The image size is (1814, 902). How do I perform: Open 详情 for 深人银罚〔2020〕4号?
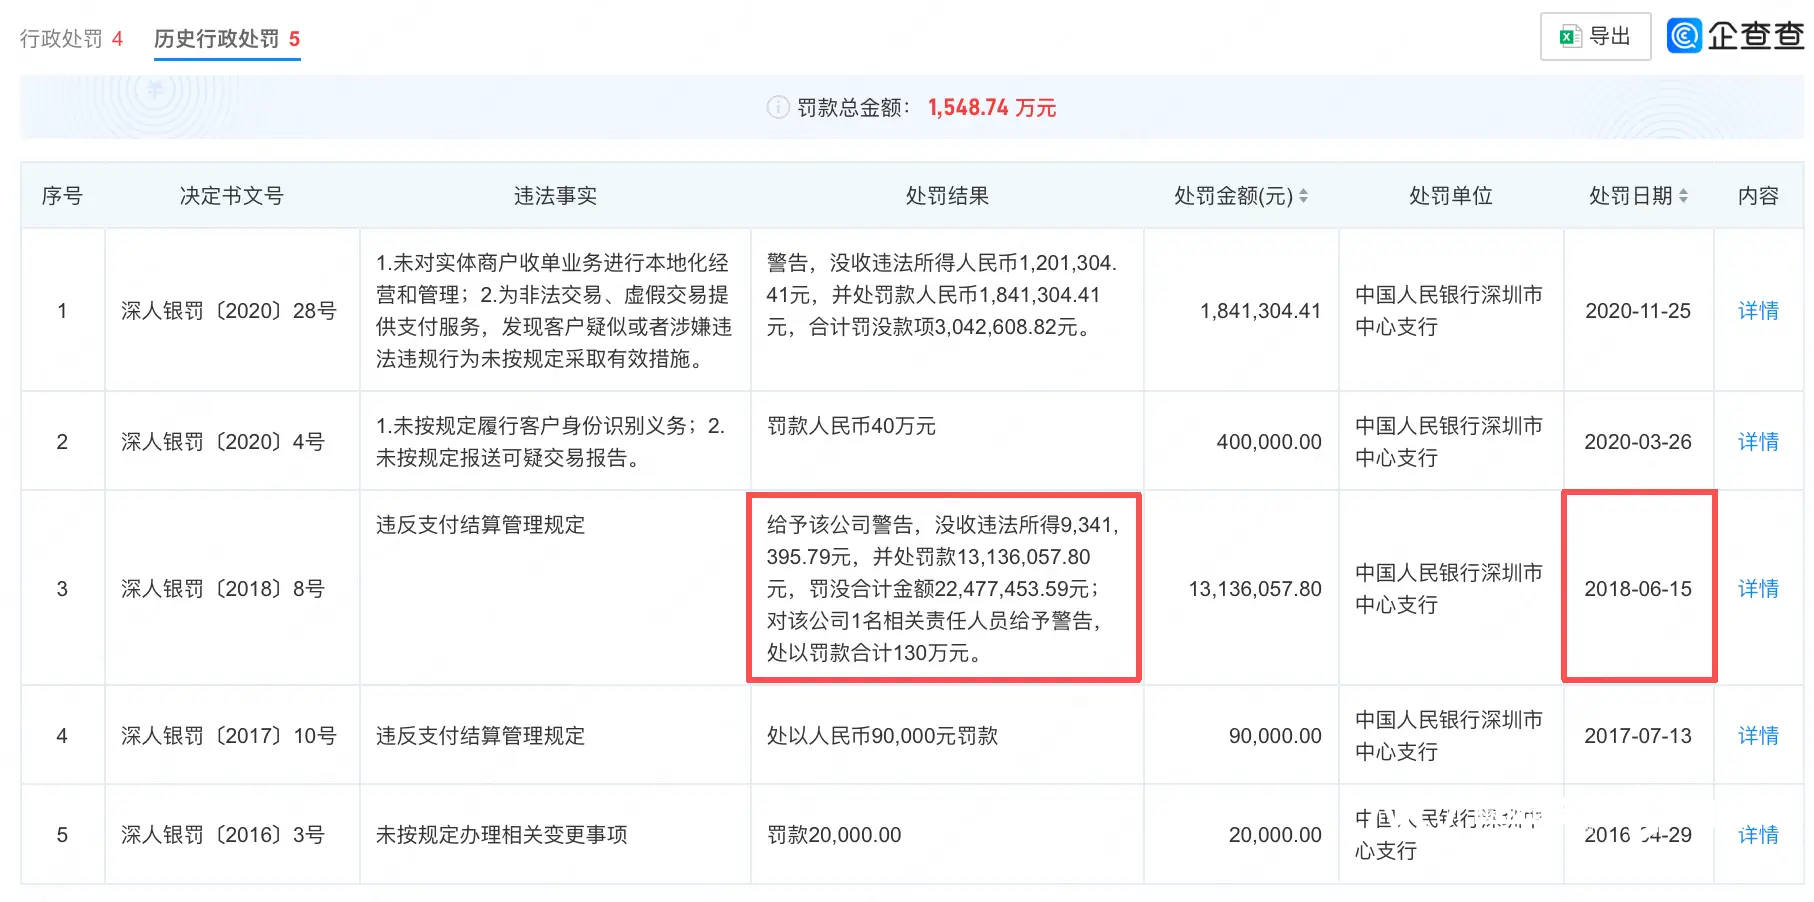point(1757,442)
